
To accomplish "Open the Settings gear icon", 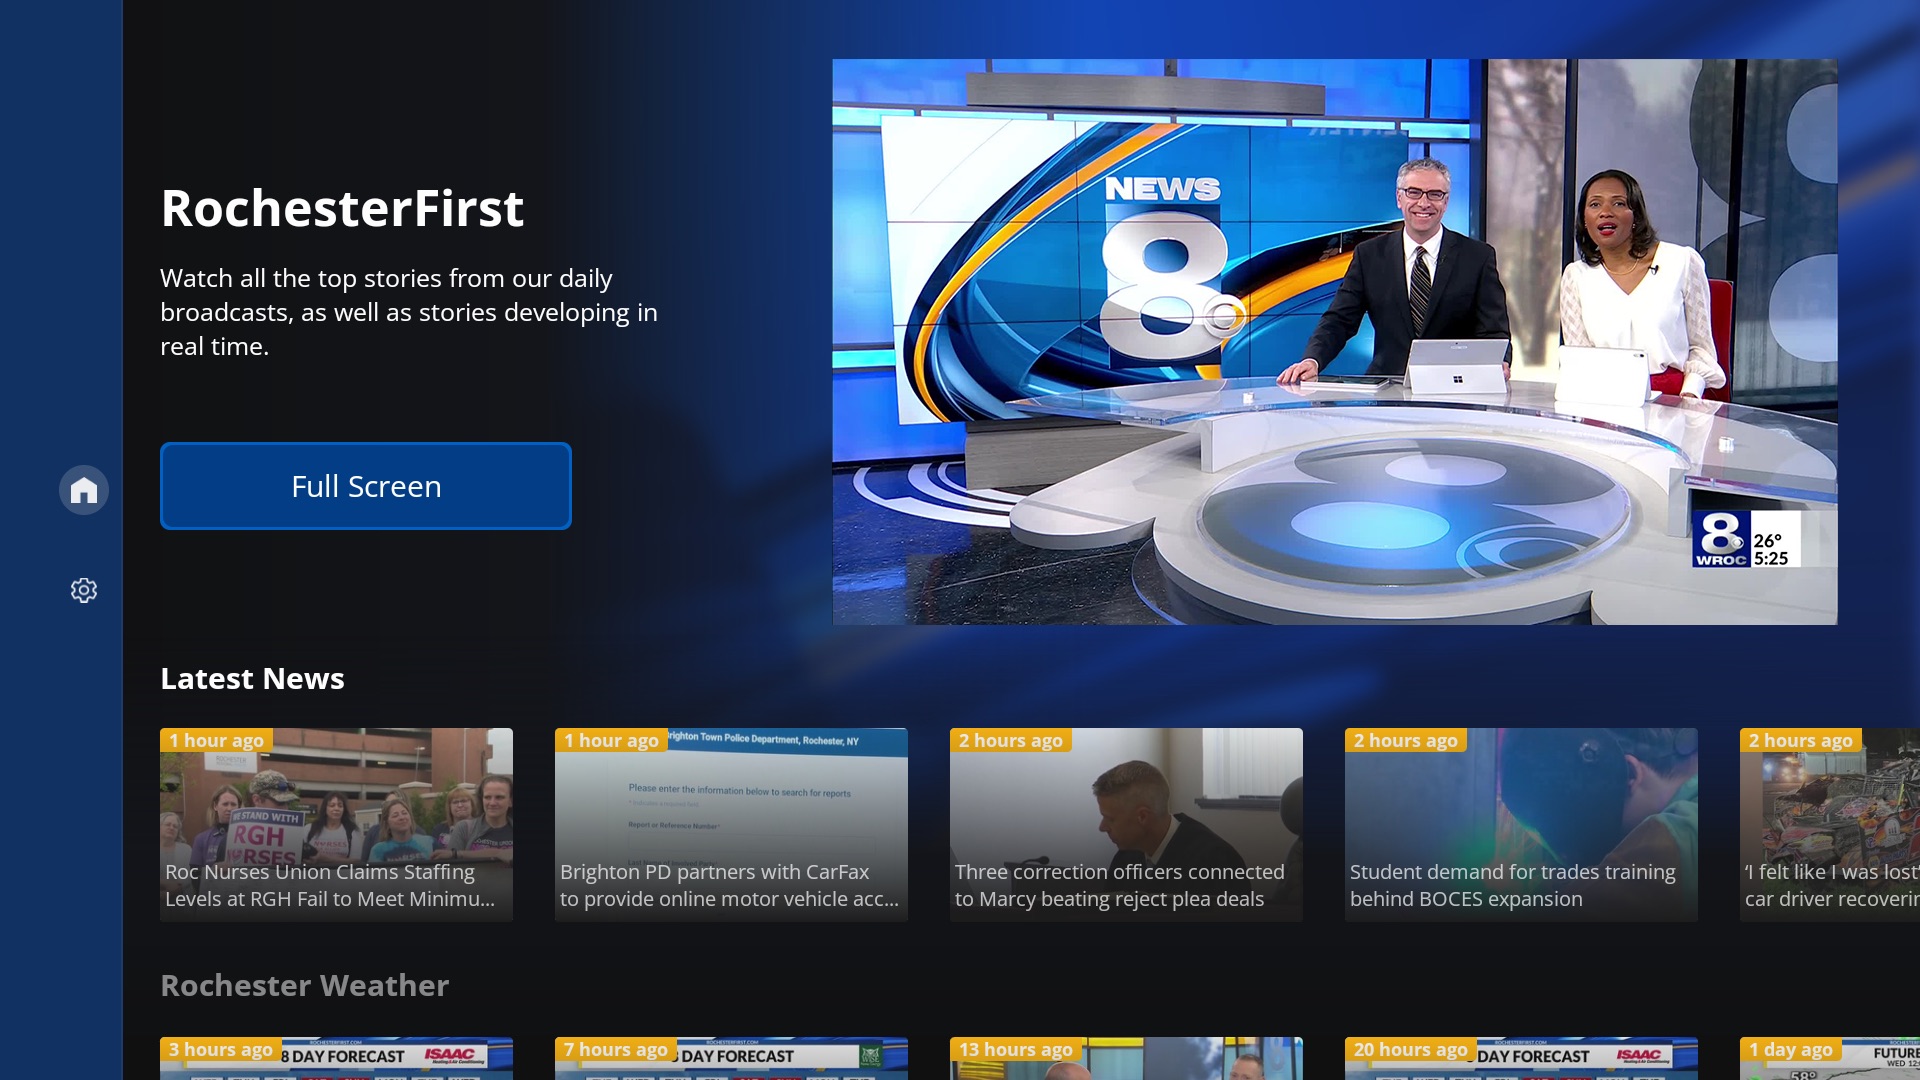I will pyautogui.click(x=84, y=590).
